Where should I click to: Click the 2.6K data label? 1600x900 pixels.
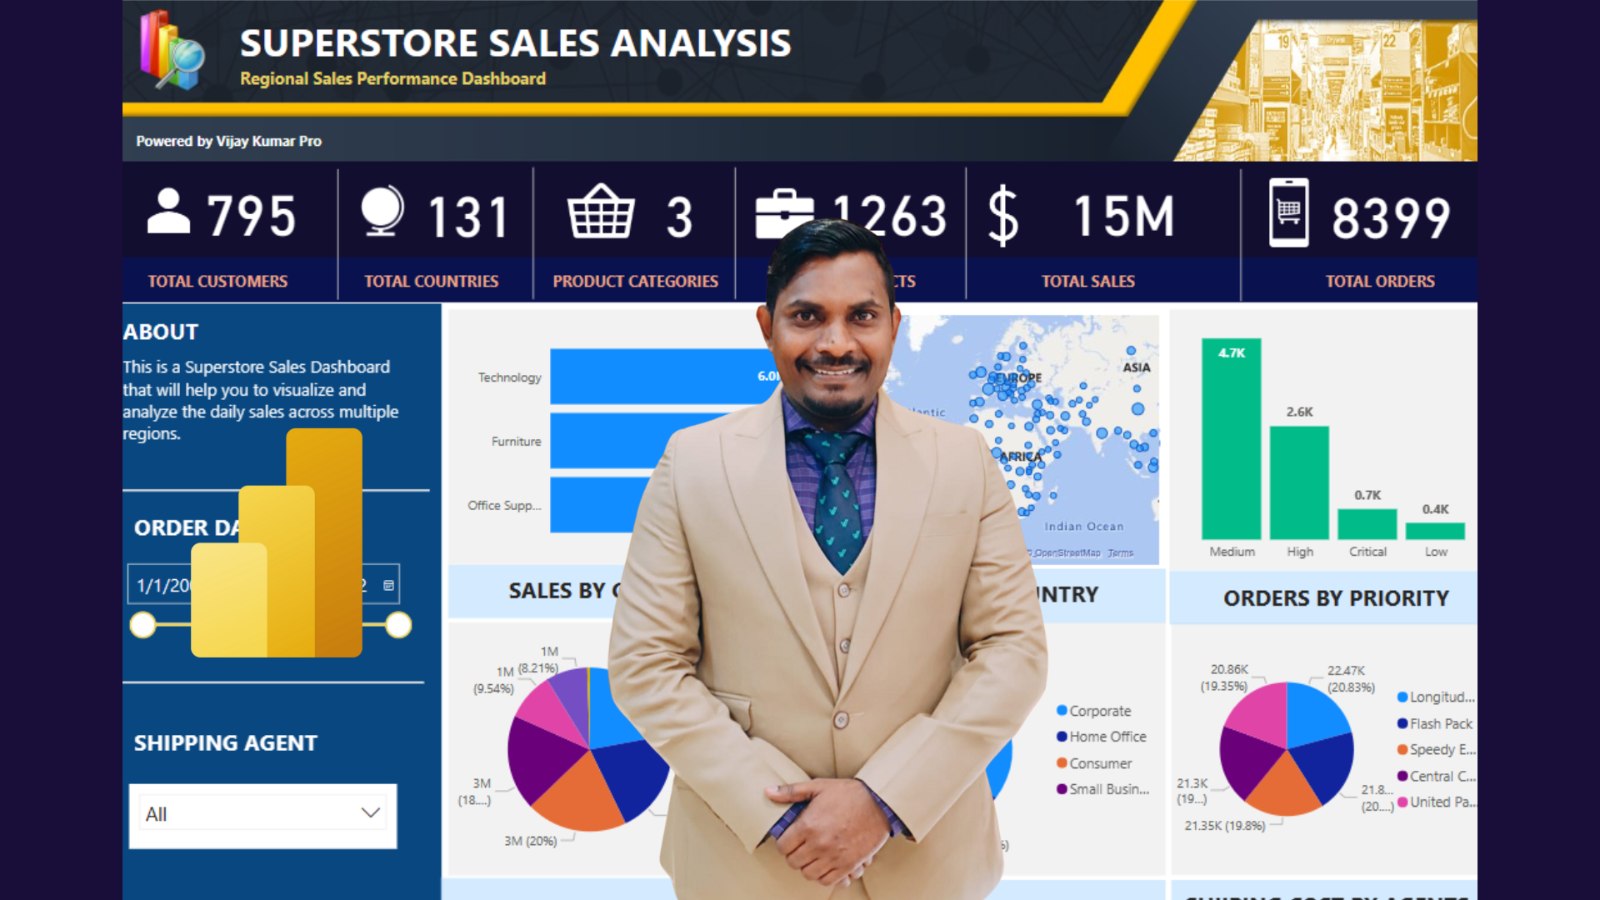1299,412
